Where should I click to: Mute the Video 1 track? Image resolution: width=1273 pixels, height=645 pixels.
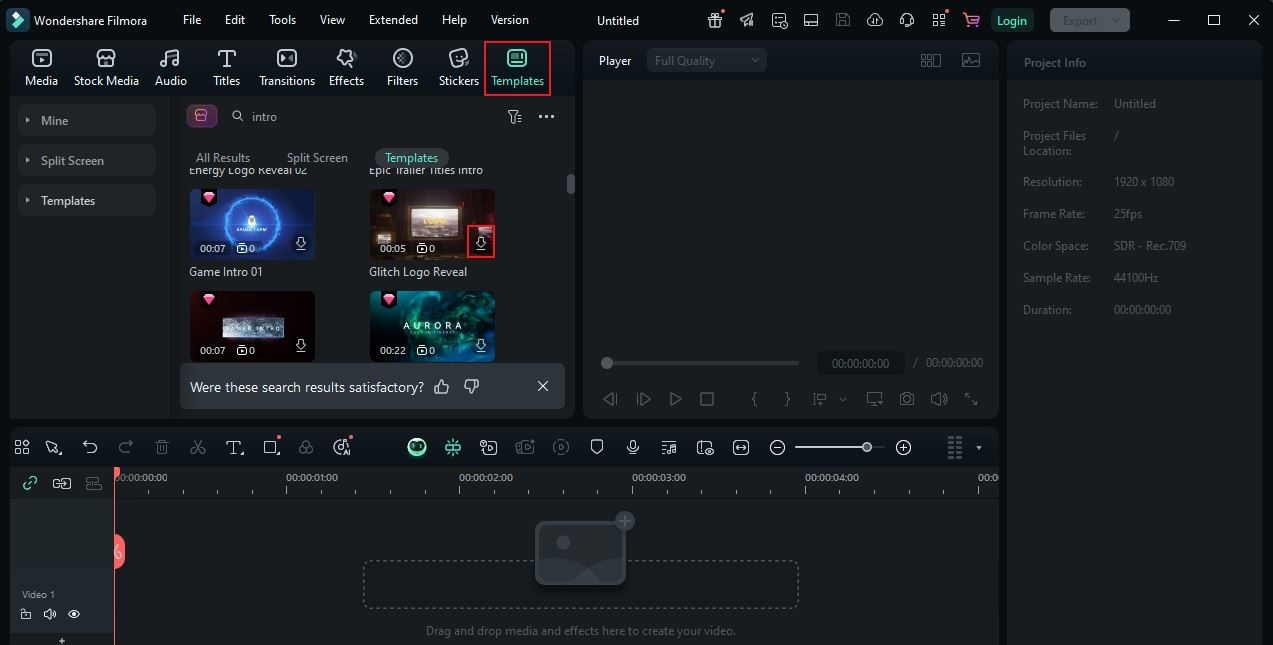tap(50, 614)
